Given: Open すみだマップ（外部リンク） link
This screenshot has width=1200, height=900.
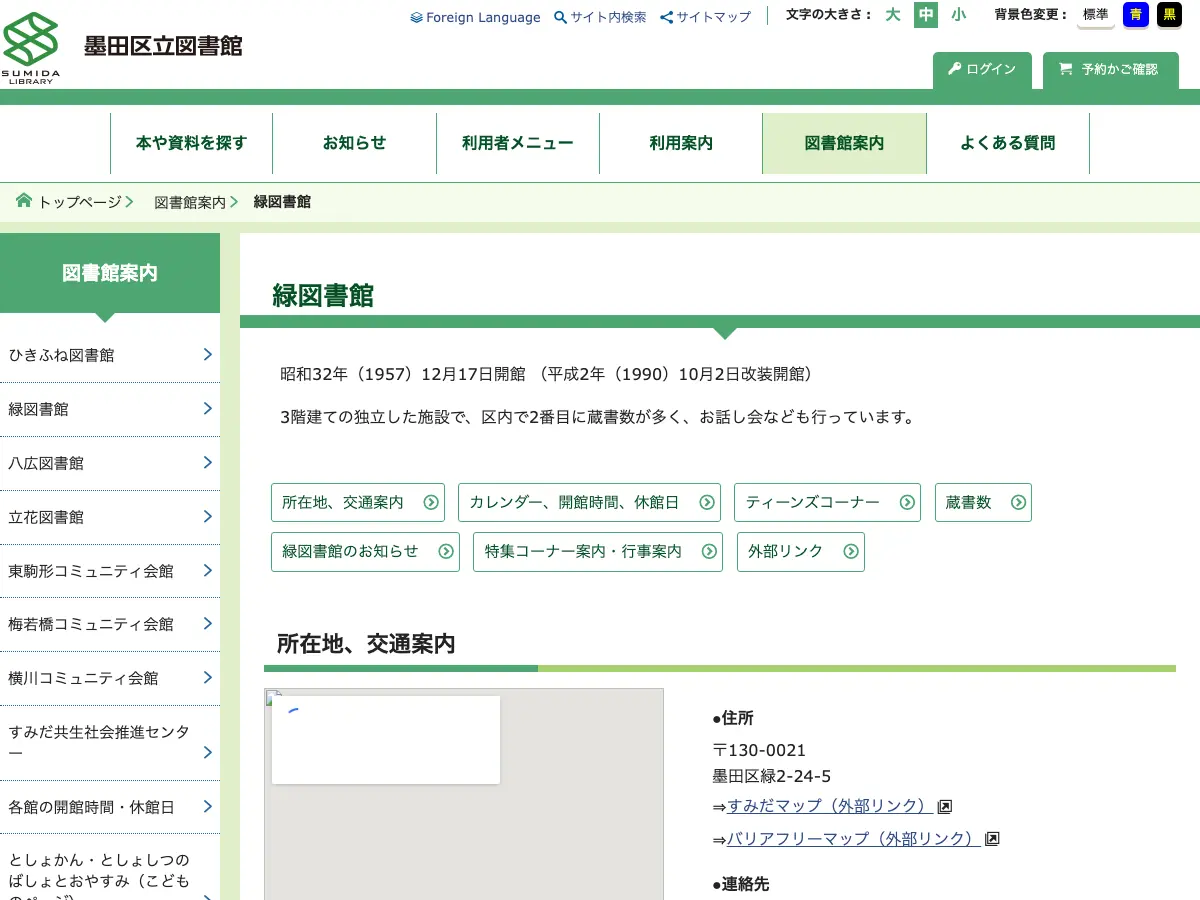Looking at the screenshot, I should click(x=829, y=806).
